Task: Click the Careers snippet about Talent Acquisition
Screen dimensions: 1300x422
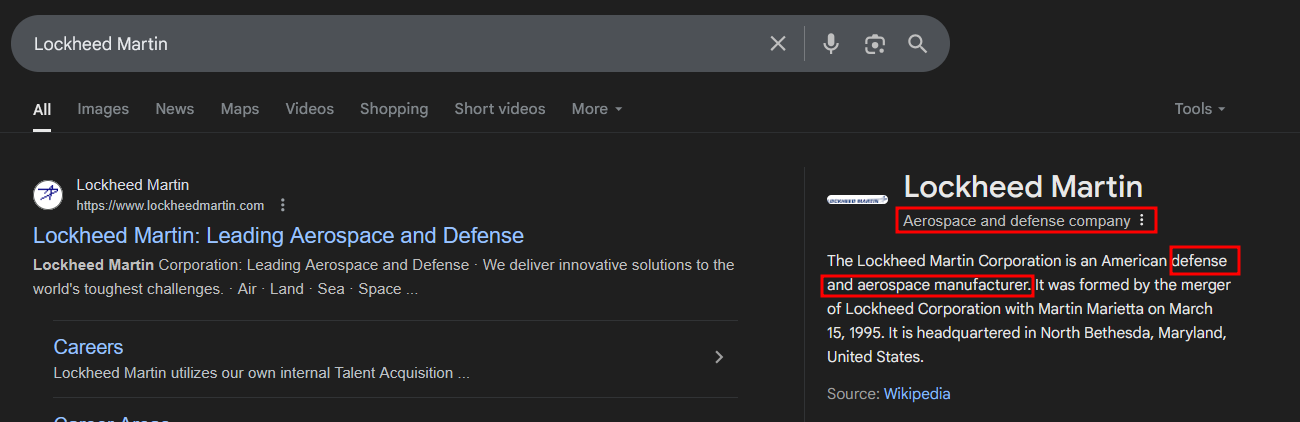Action: (x=262, y=373)
